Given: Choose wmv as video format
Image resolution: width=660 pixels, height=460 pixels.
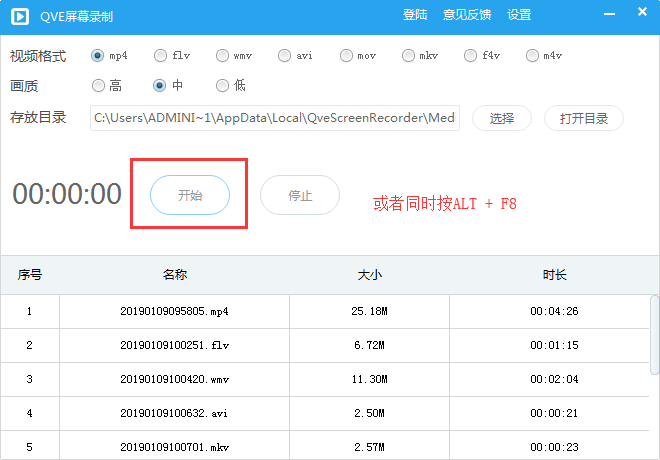Looking at the screenshot, I should tap(222, 56).
